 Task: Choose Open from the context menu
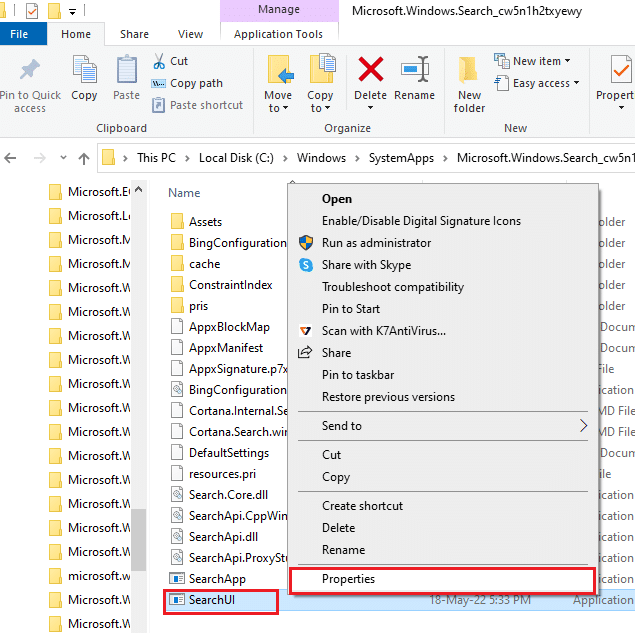point(337,199)
